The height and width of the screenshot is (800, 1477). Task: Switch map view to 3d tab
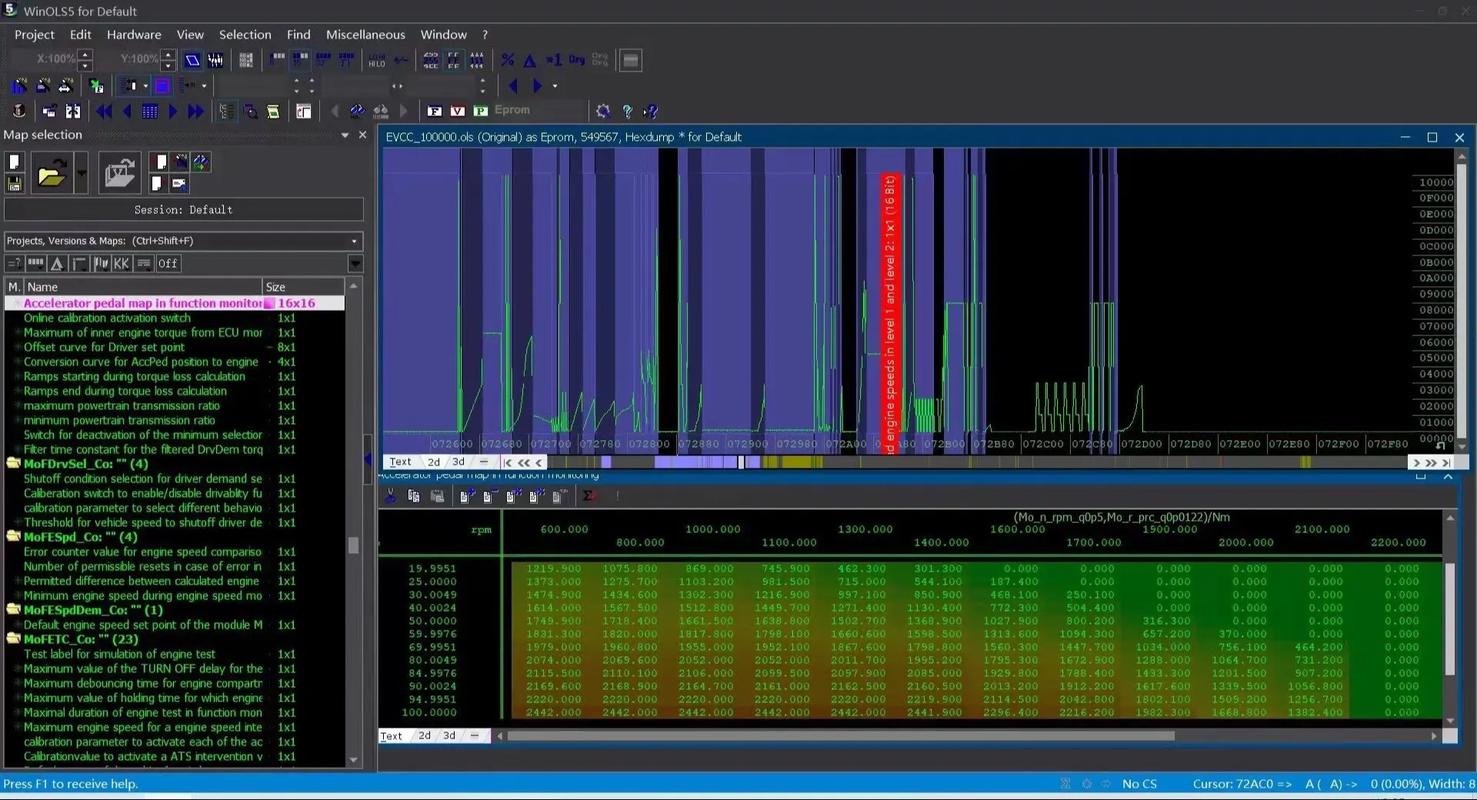[x=449, y=736]
